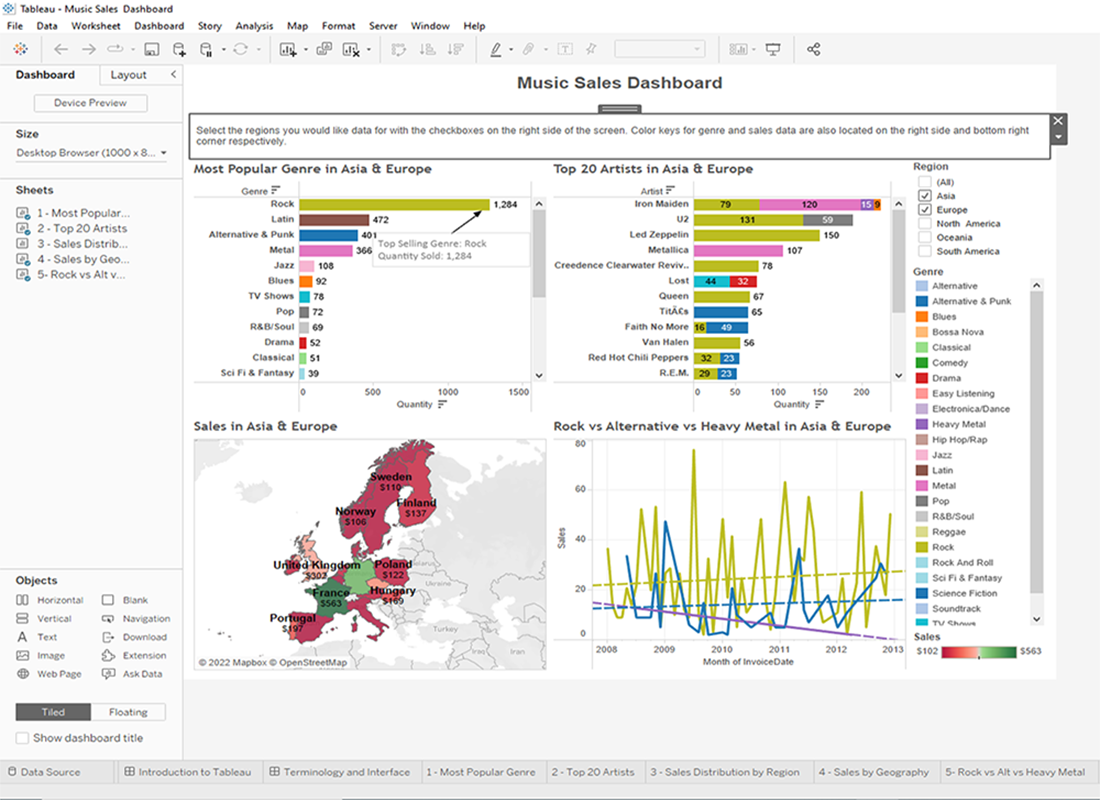Enable the Oceania region checkbox
The image size is (1100, 800).
pyautogui.click(x=925, y=238)
